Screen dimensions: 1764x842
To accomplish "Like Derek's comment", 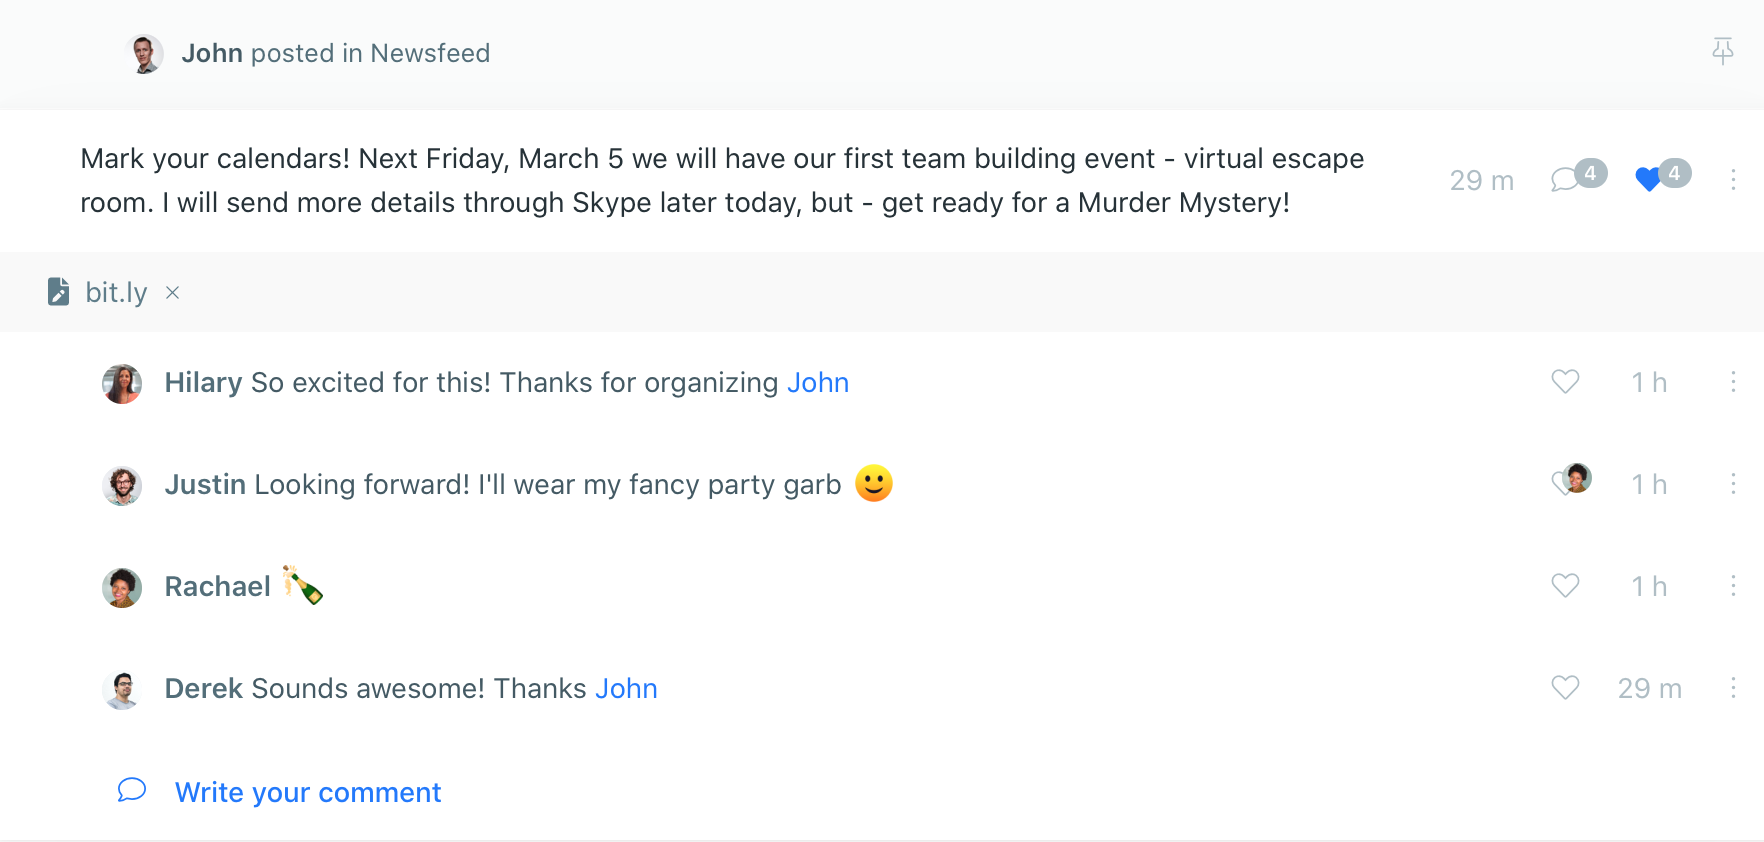I will [1565, 688].
